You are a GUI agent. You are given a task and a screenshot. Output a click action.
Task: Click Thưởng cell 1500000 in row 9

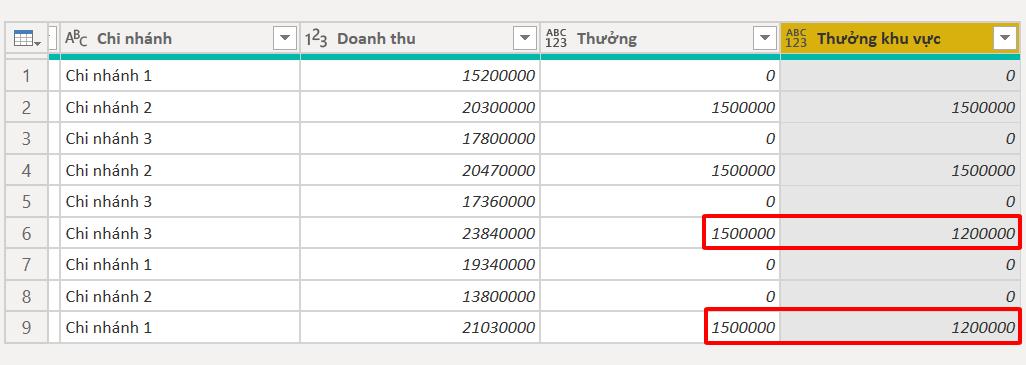660,327
